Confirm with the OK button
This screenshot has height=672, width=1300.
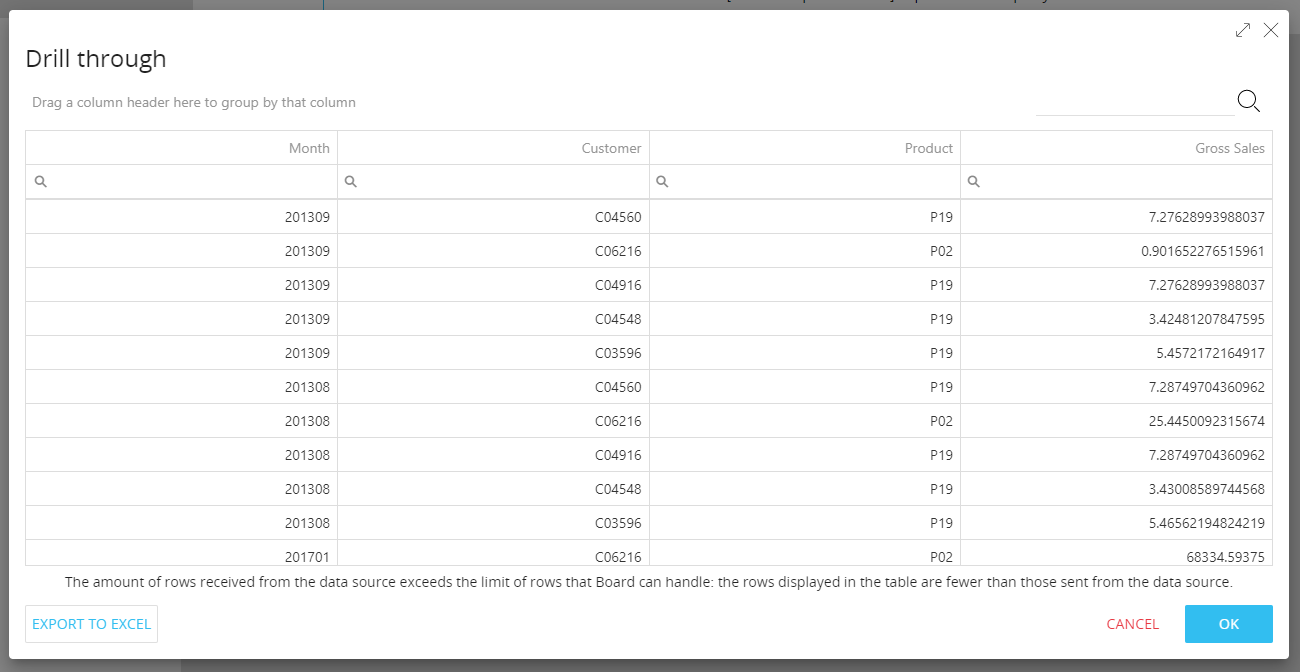[1229, 624]
